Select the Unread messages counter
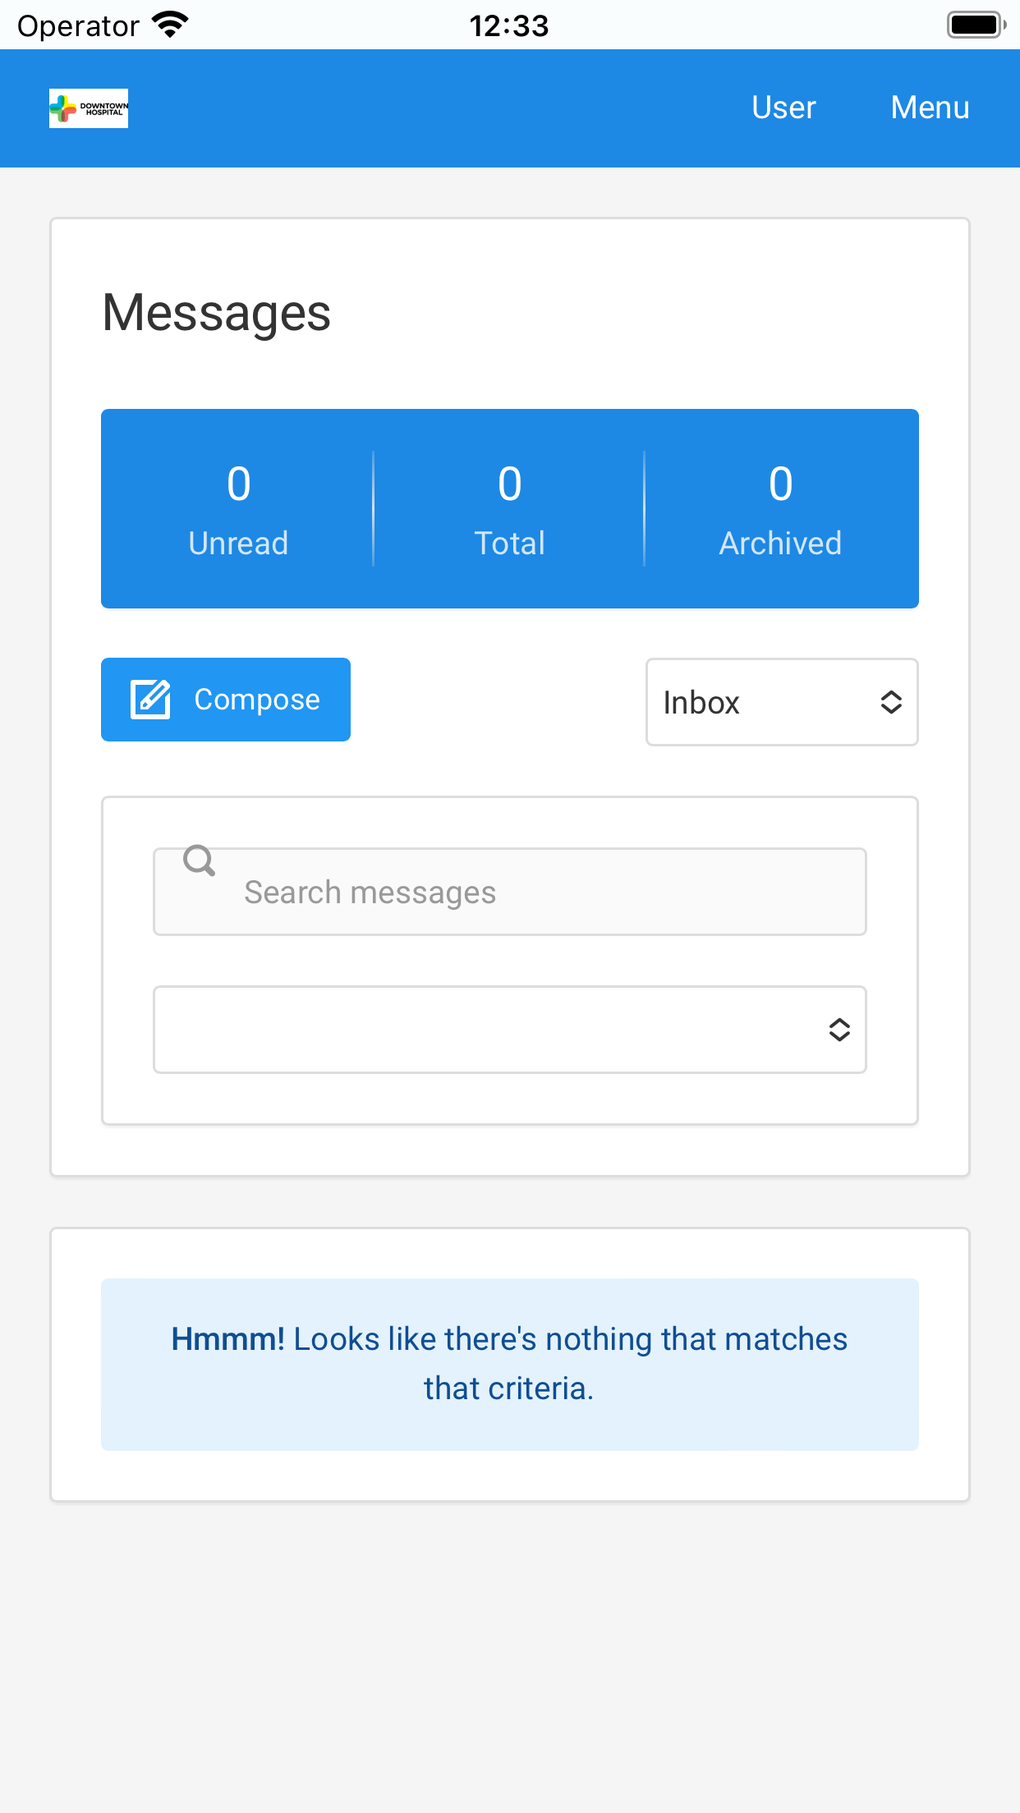1020x1813 pixels. pos(238,509)
